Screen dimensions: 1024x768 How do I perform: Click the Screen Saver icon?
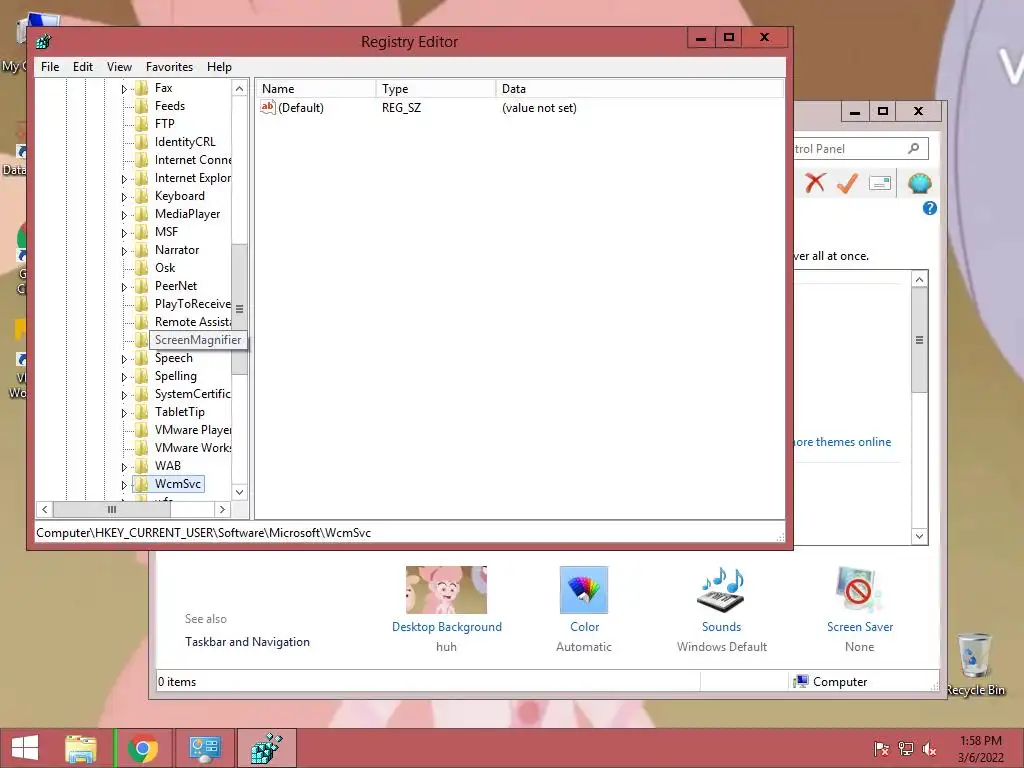[859, 590]
